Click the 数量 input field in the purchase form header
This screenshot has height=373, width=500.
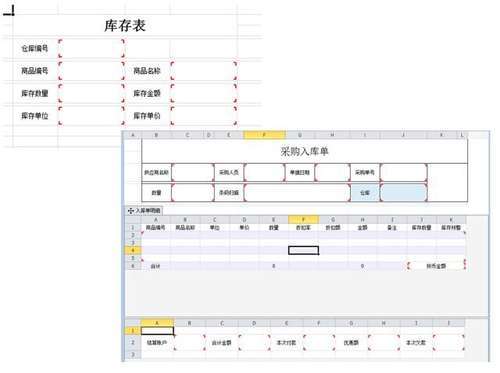[x=193, y=193]
